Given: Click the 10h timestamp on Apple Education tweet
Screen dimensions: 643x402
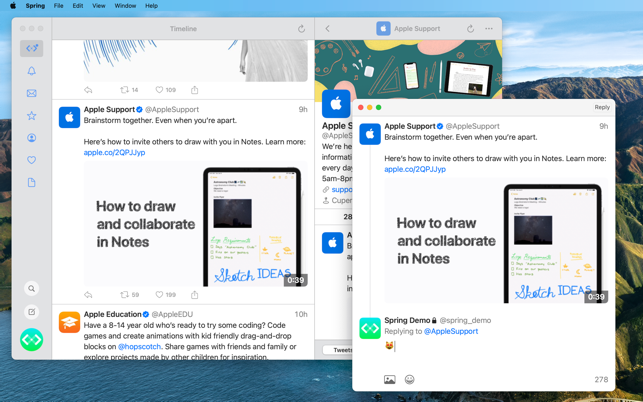Looking at the screenshot, I should tap(301, 314).
